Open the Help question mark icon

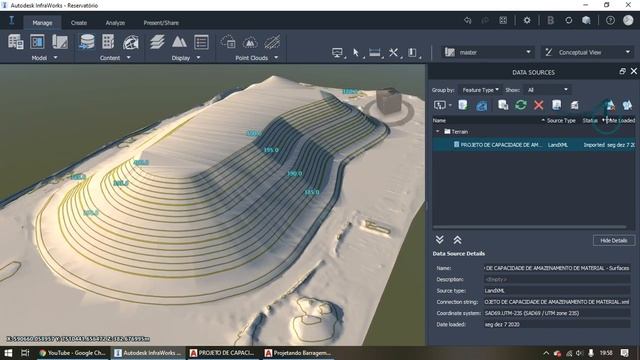pos(610,20)
